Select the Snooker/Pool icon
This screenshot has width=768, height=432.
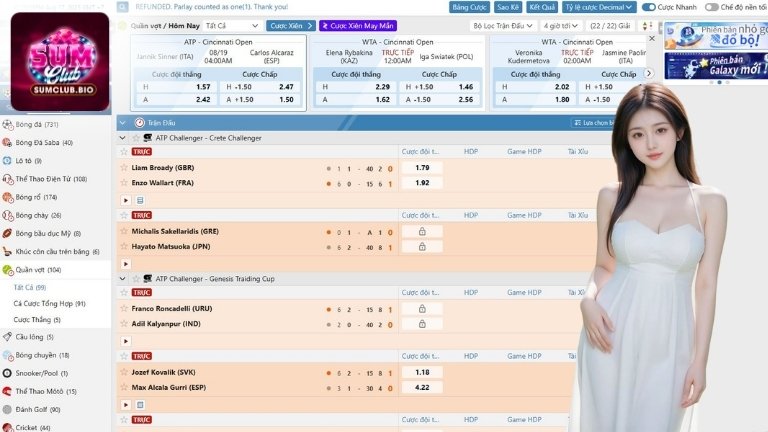click(7, 373)
